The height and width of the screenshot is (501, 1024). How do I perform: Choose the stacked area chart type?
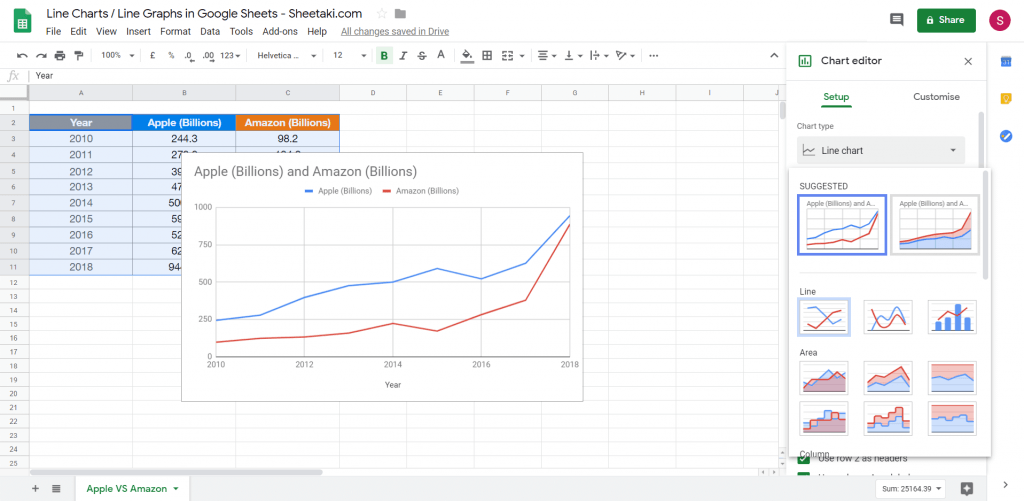click(888, 378)
